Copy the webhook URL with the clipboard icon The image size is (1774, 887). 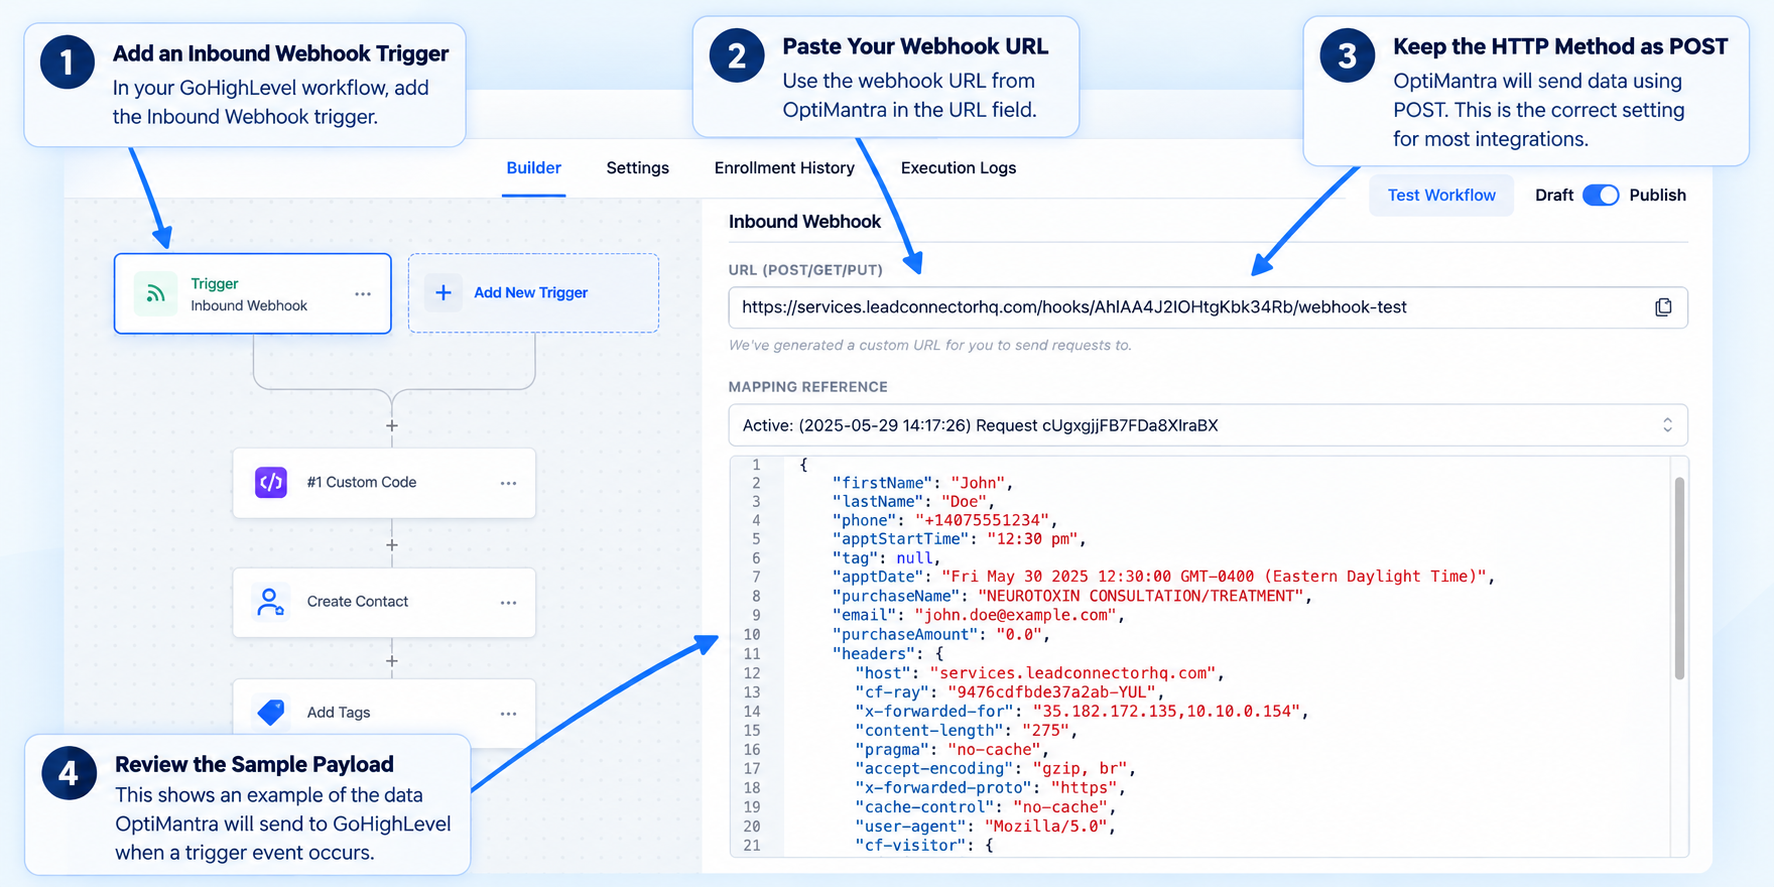point(1663,307)
